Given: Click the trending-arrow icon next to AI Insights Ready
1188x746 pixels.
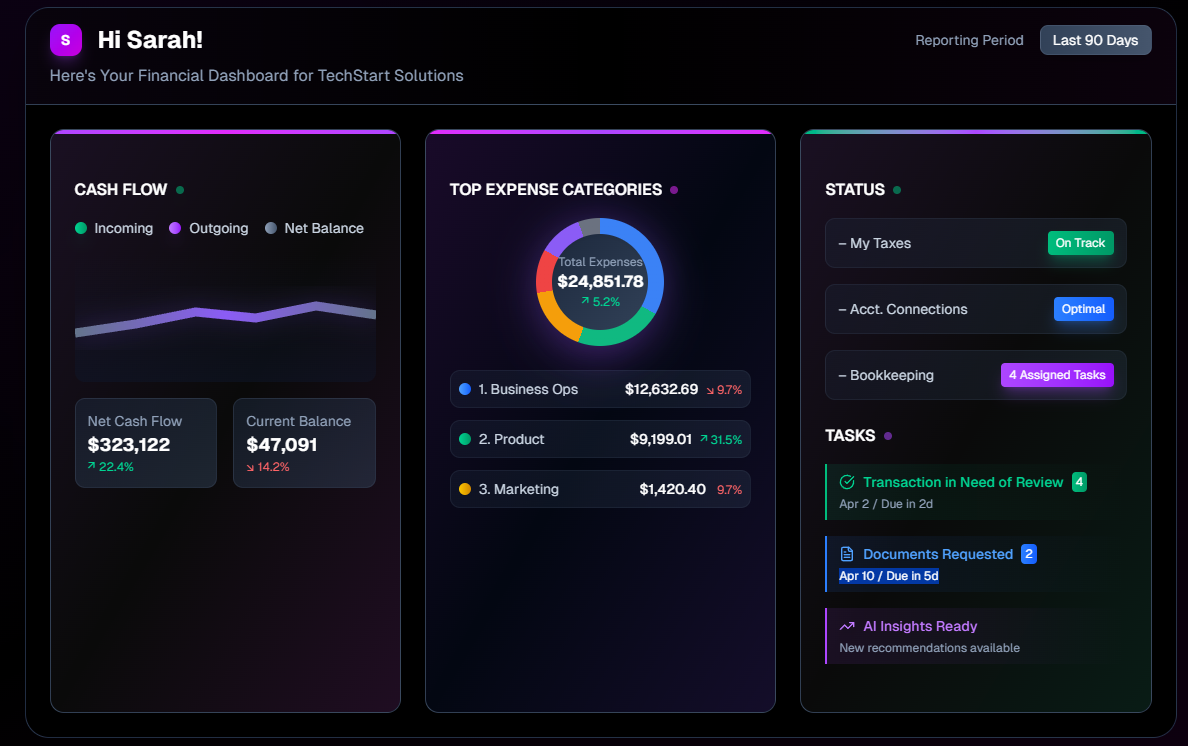Looking at the screenshot, I should (x=846, y=626).
